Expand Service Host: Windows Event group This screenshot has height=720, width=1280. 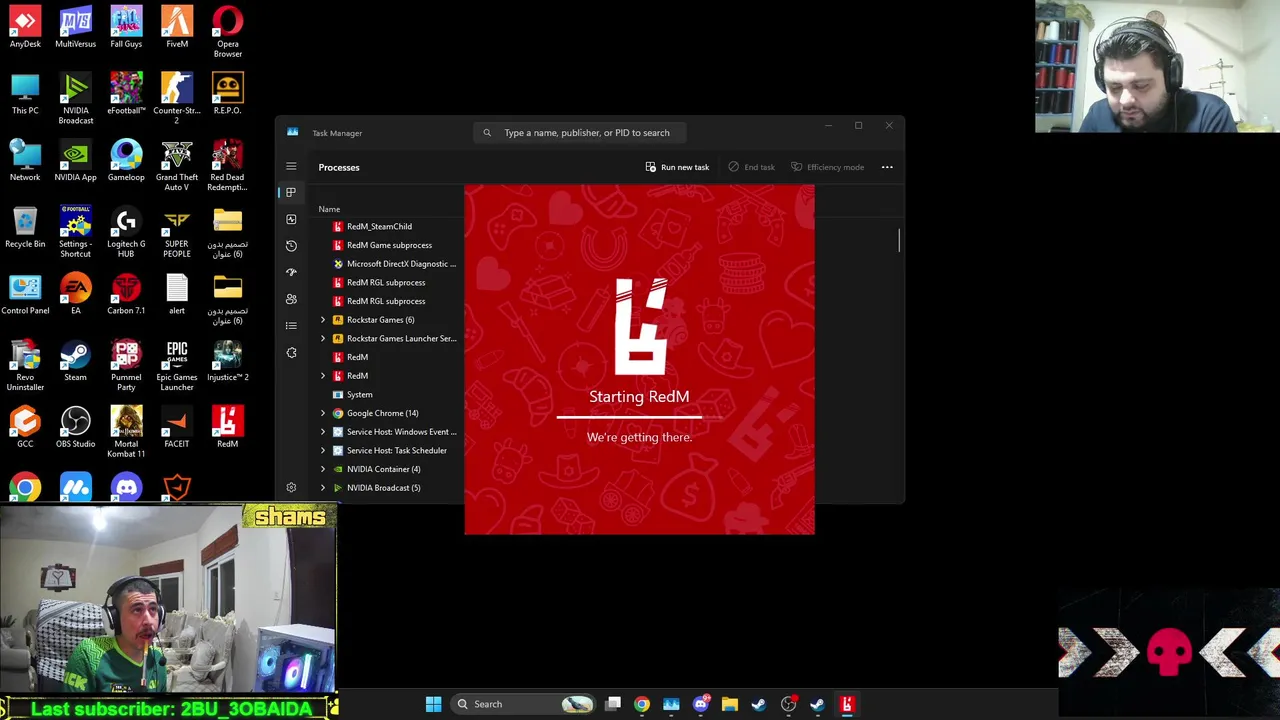323,432
